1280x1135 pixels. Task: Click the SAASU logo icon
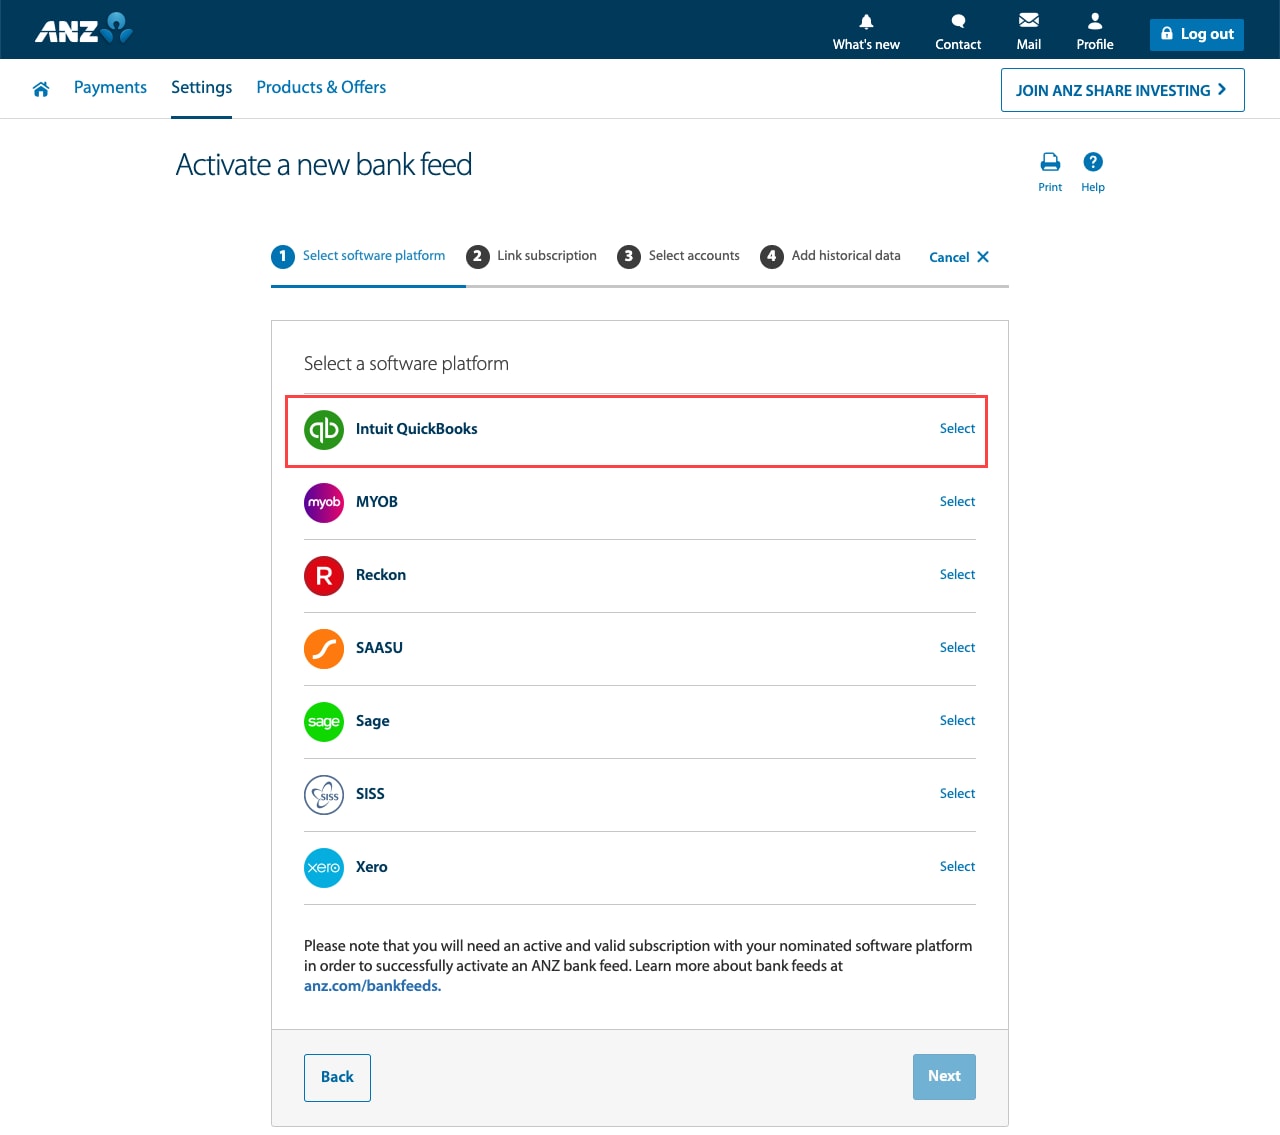[x=324, y=649]
